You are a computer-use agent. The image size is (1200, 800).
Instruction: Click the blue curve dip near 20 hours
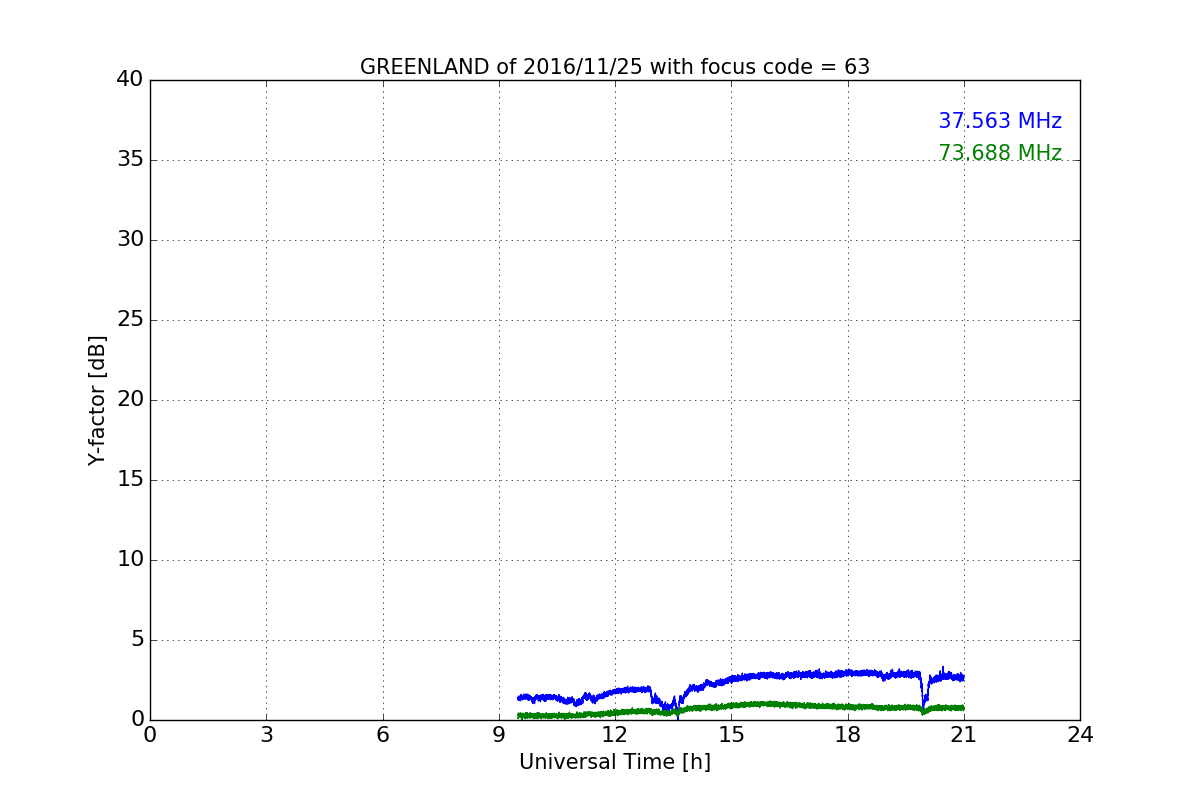pos(924,695)
